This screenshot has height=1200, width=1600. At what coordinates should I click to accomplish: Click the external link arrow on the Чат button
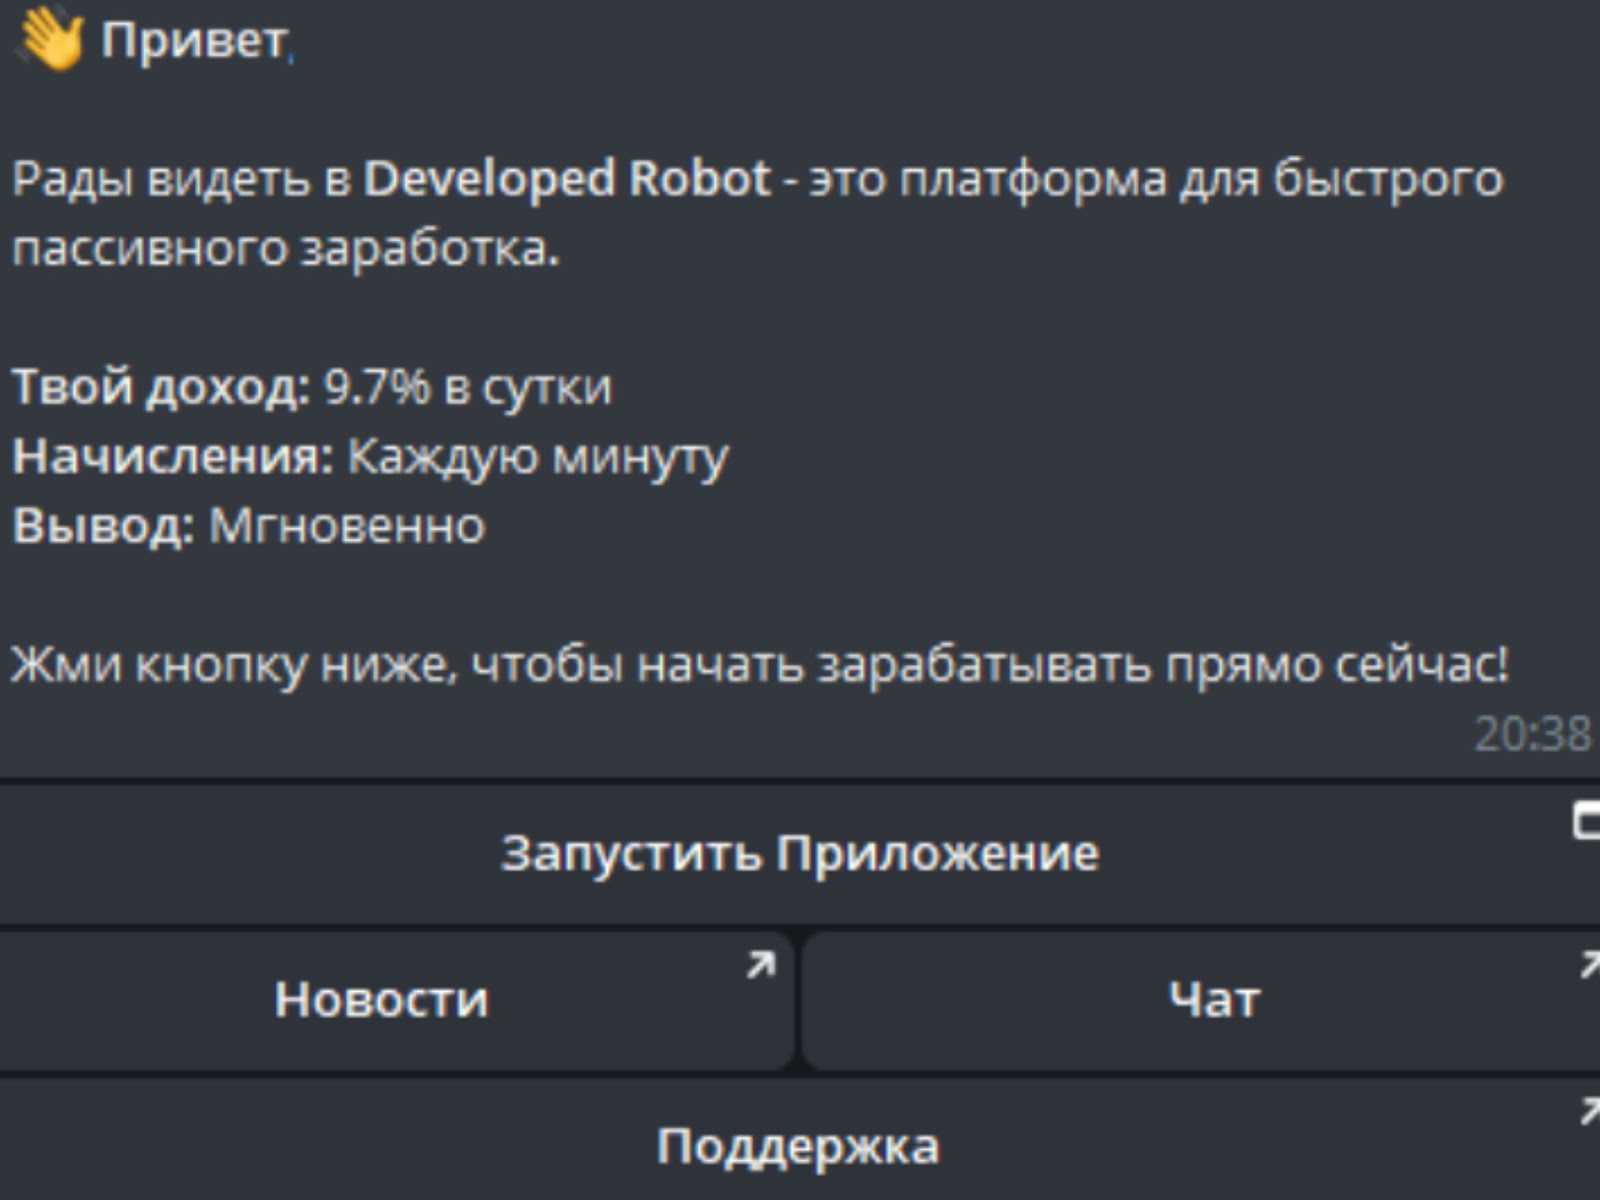1590,966
